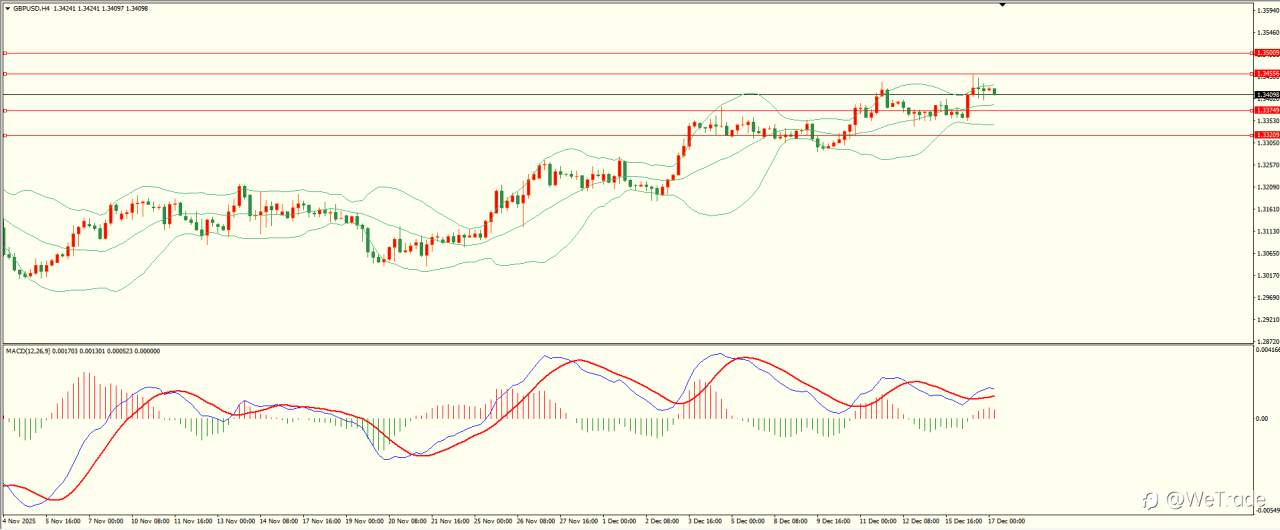Click the 14 Nov 08:00 time label
This screenshot has width=1280, height=530.
[277, 521]
